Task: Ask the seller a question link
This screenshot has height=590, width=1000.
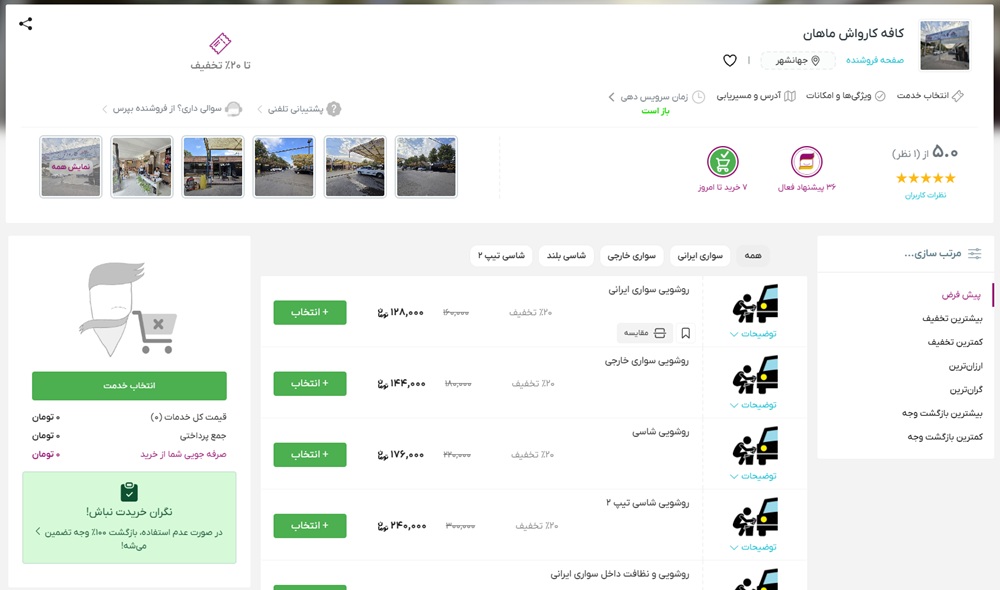Action: click(x=172, y=109)
